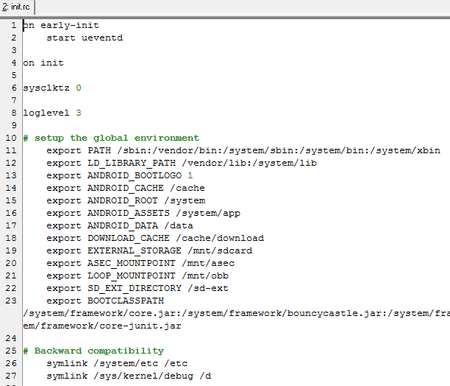Click the /cache path on line 14
Screen dimensions: 450x386
tap(187, 188)
